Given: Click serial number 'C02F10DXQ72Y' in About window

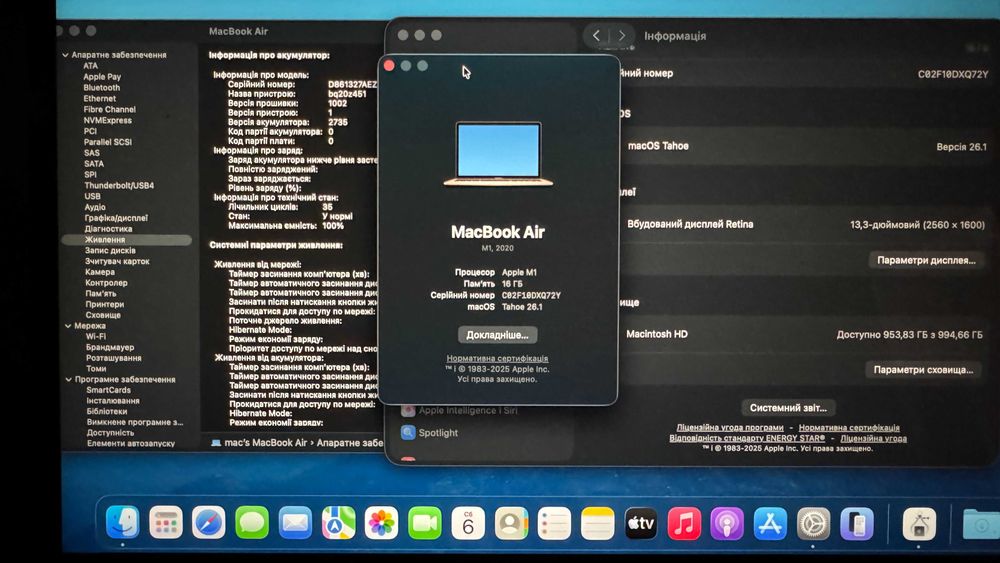Looking at the screenshot, I should [531, 295].
